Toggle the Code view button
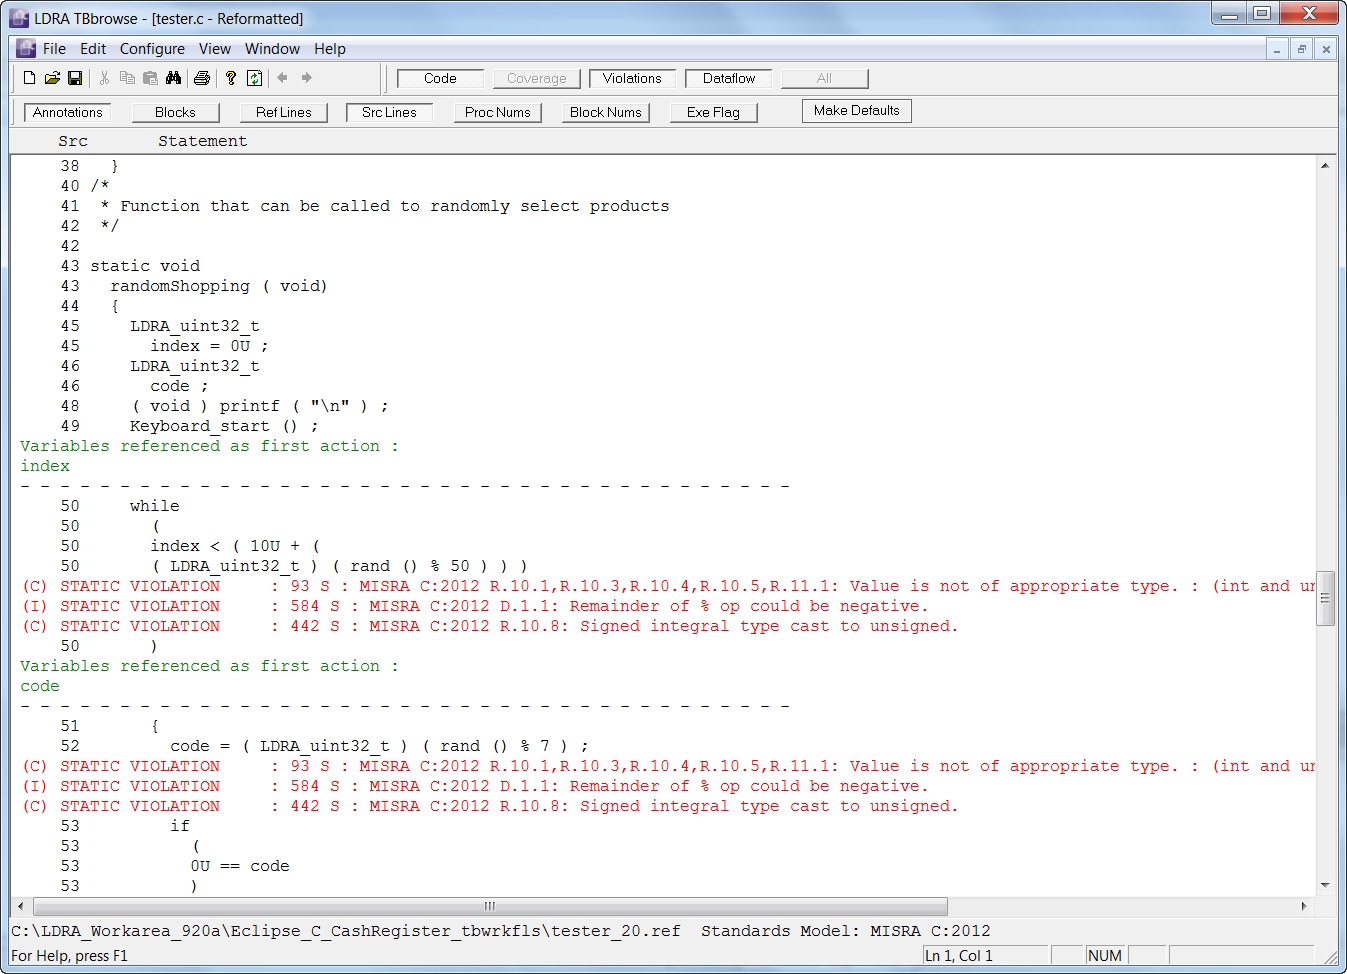1347x974 pixels. point(440,78)
